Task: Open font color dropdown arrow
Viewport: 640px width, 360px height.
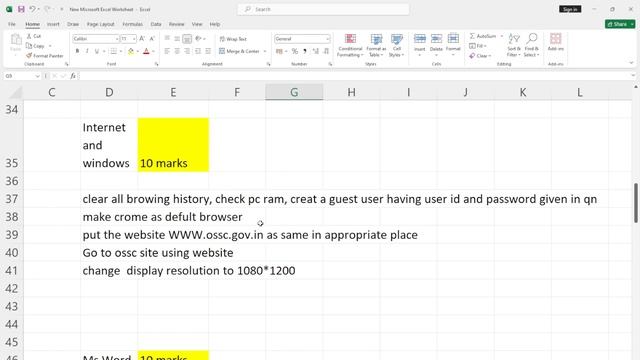Action: pyautogui.click(x=153, y=51)
